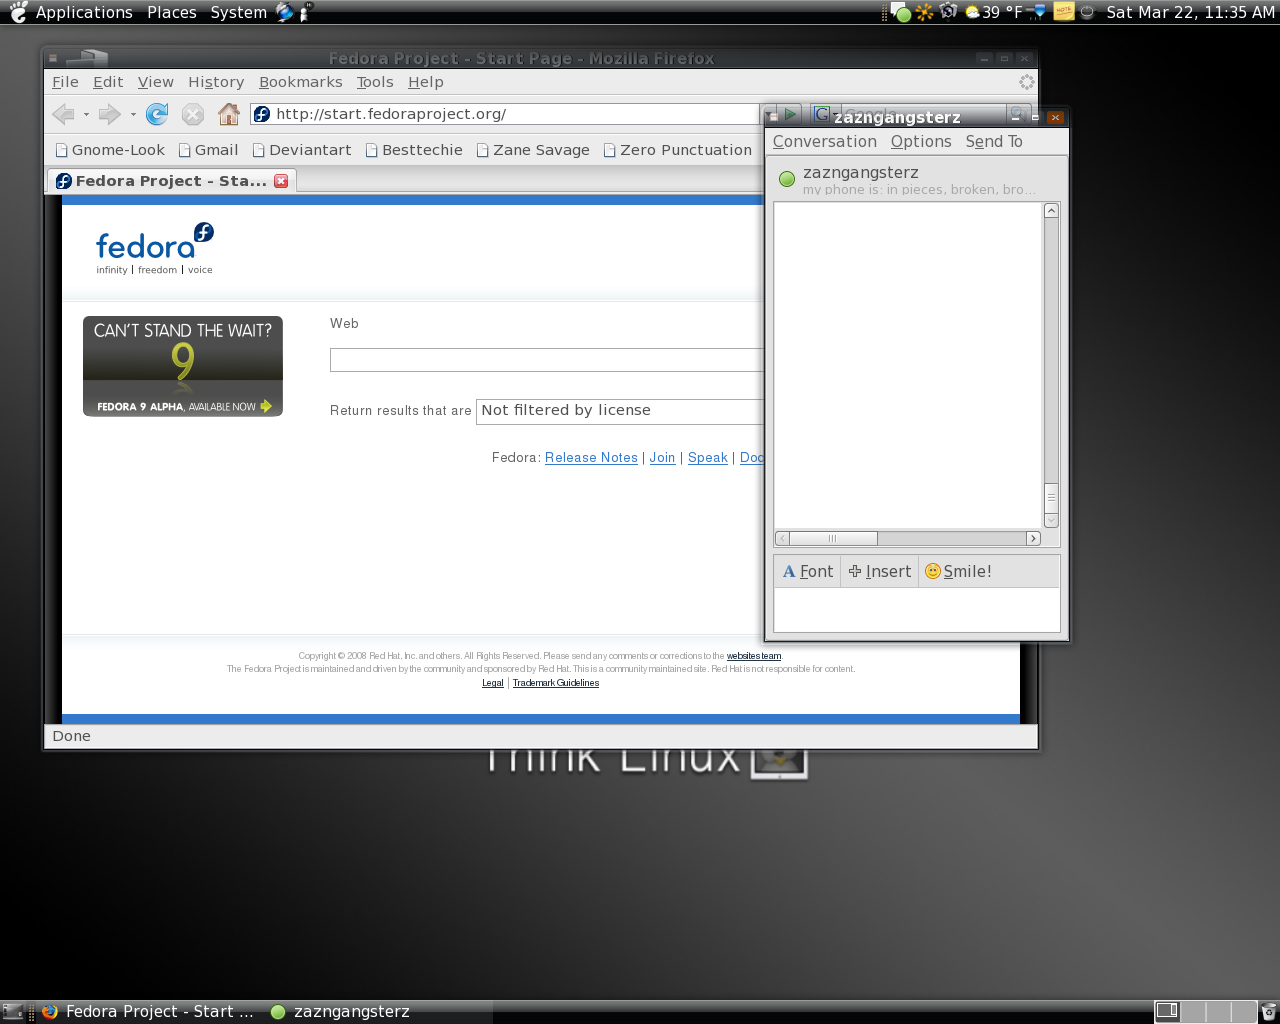Click the camera screenshot panel icon
1280x1024 pixels.
click(949, 12)
